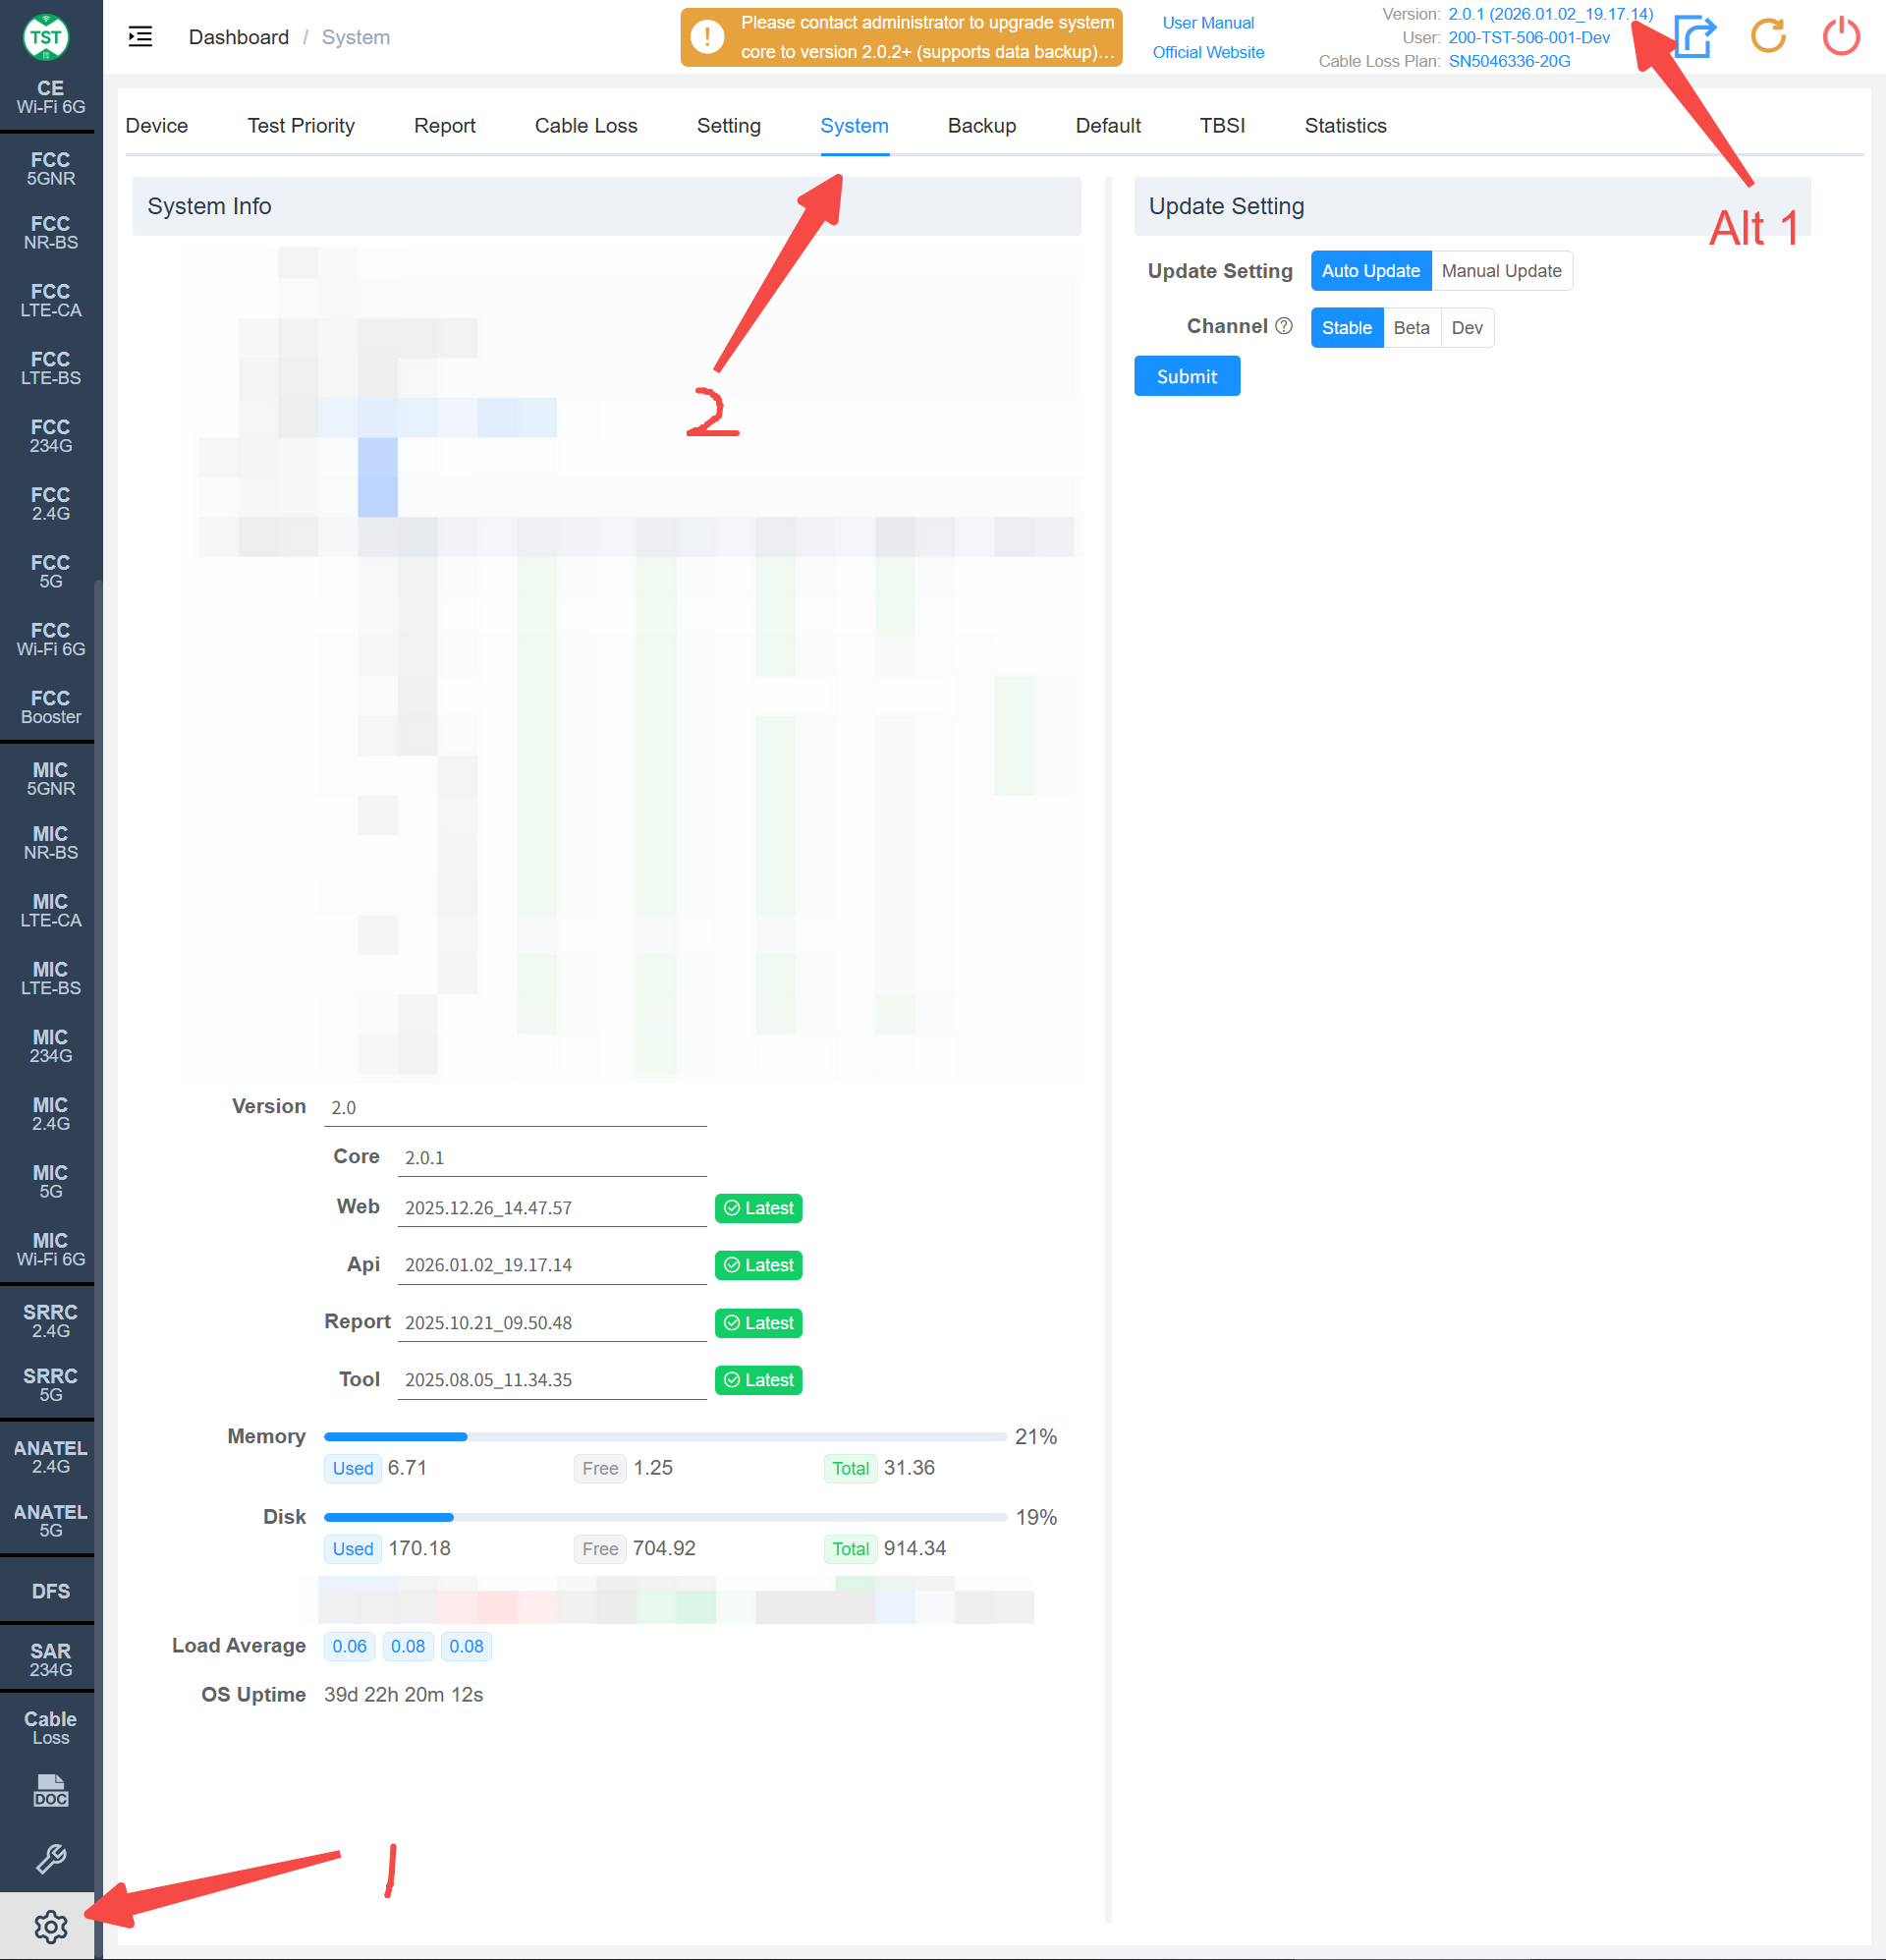Switch to the Cable Loss tab
1886x1960 pixels.
pos(586,126)
